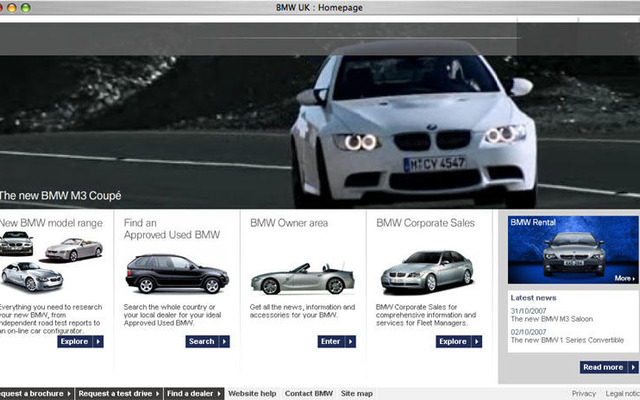Click the 'BMW Corporate Sales' heading
This screenshot has height=400, width=640.
click(425, 223)
